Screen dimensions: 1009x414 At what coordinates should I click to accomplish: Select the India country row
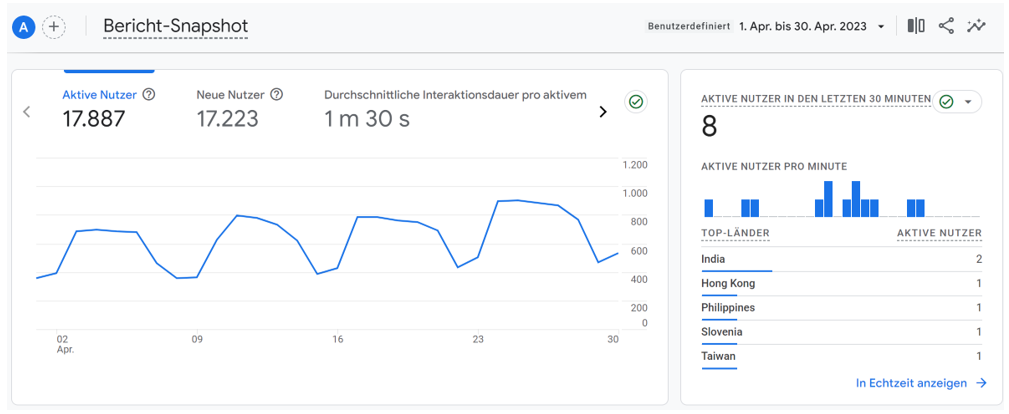842,259
